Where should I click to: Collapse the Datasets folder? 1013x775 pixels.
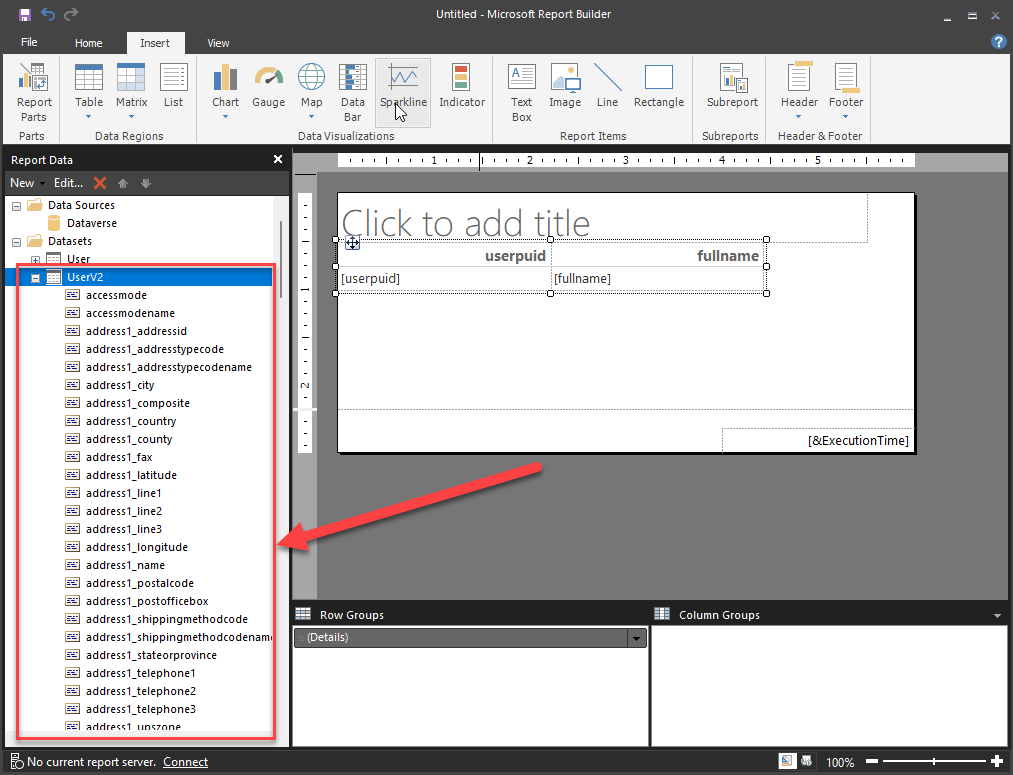[x=17, y=243]
